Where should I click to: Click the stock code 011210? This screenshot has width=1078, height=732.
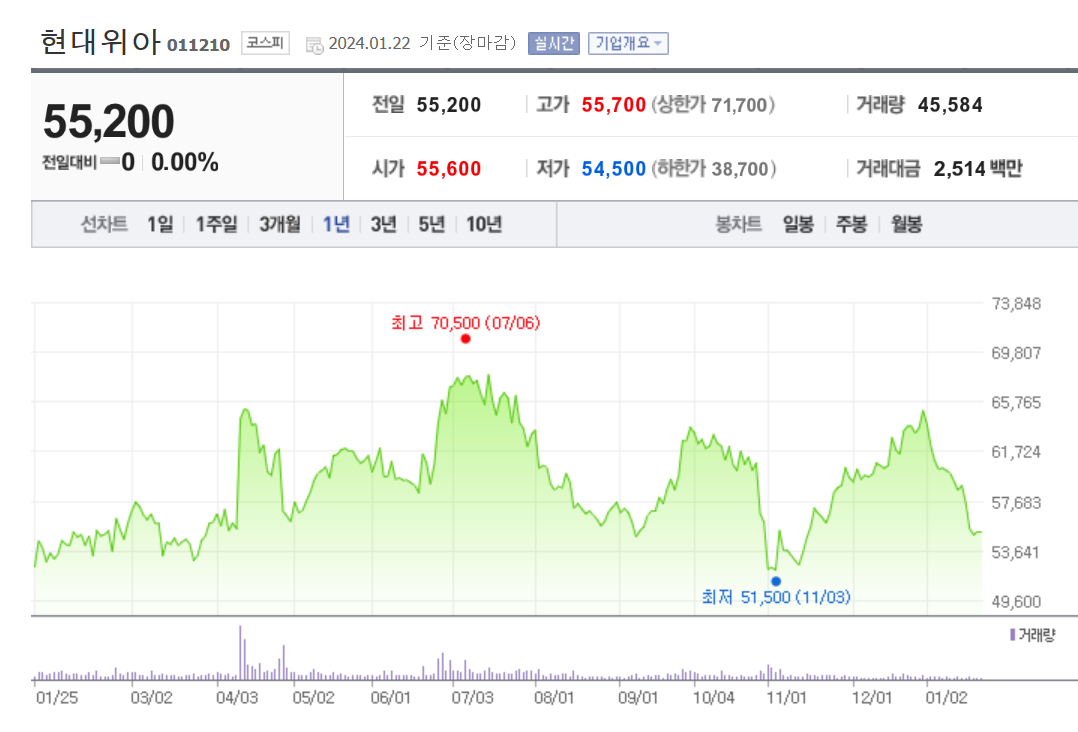point(199,45)
